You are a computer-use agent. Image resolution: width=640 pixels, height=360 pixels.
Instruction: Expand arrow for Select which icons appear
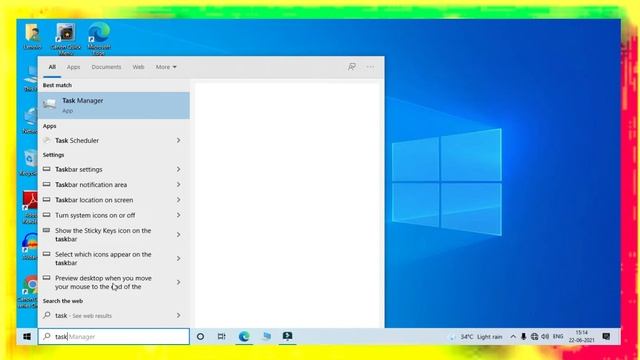coord(178,258)
